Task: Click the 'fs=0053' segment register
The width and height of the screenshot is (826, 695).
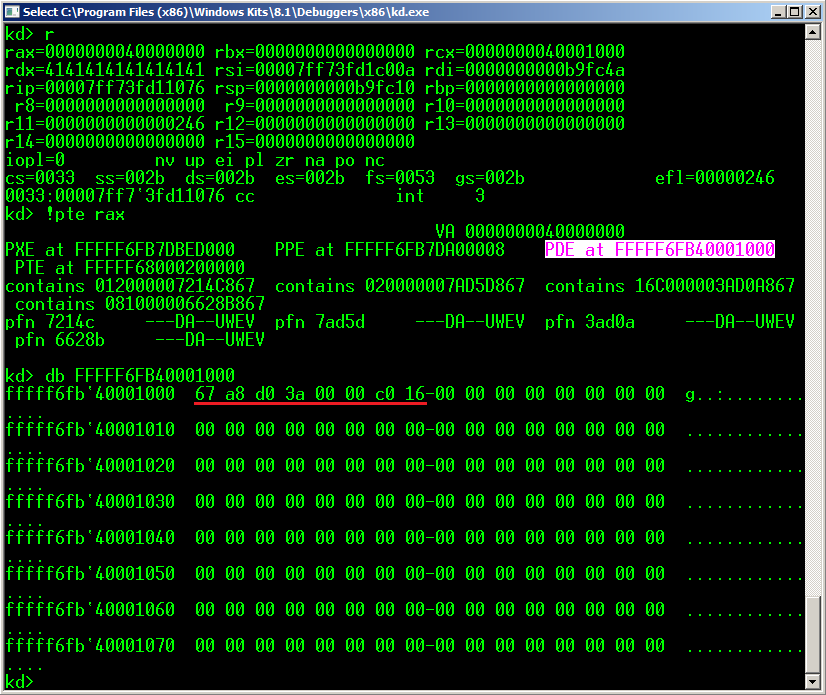Action: [x=400, y=178]
